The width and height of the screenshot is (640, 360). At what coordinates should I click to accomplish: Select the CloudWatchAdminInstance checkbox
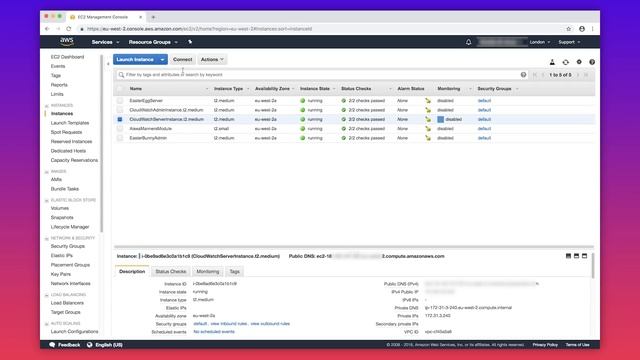(x=120, y=110)
